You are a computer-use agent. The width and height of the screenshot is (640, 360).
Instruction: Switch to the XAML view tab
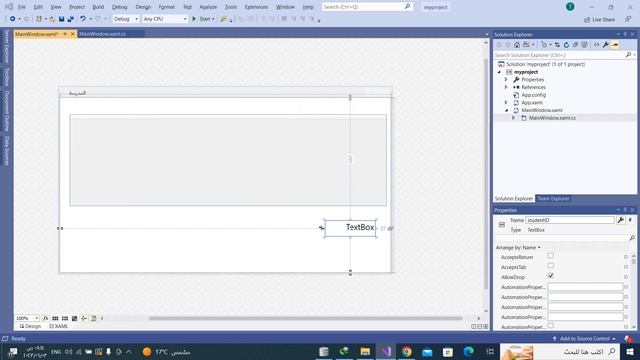(x=59, y=326)
